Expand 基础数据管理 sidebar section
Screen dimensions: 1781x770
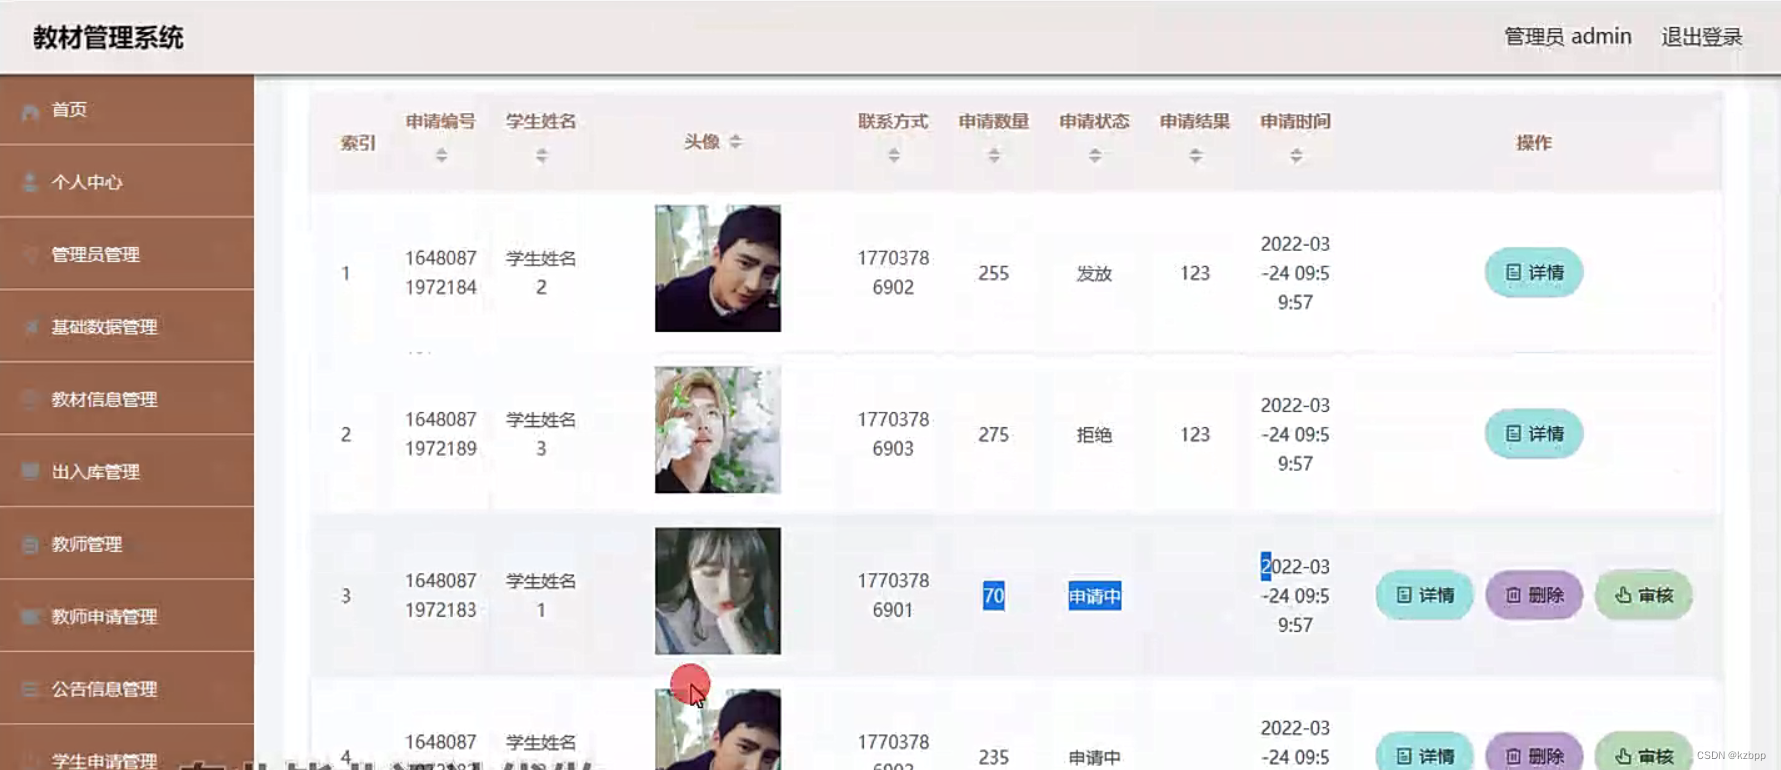tap(127, 327)
